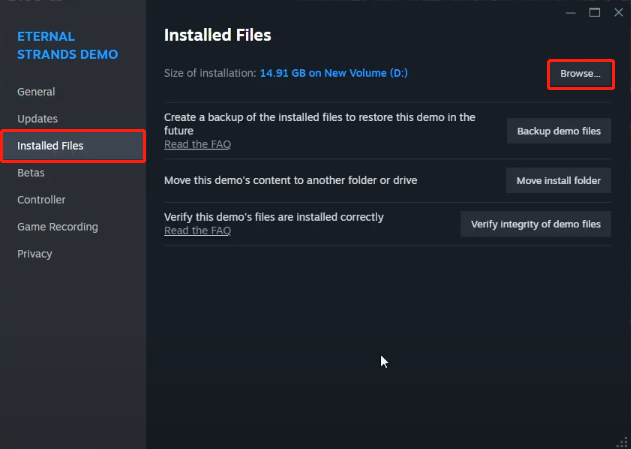Minimize the properties window
This screenshot has width=631, height=449.
(x=570, y=13)
